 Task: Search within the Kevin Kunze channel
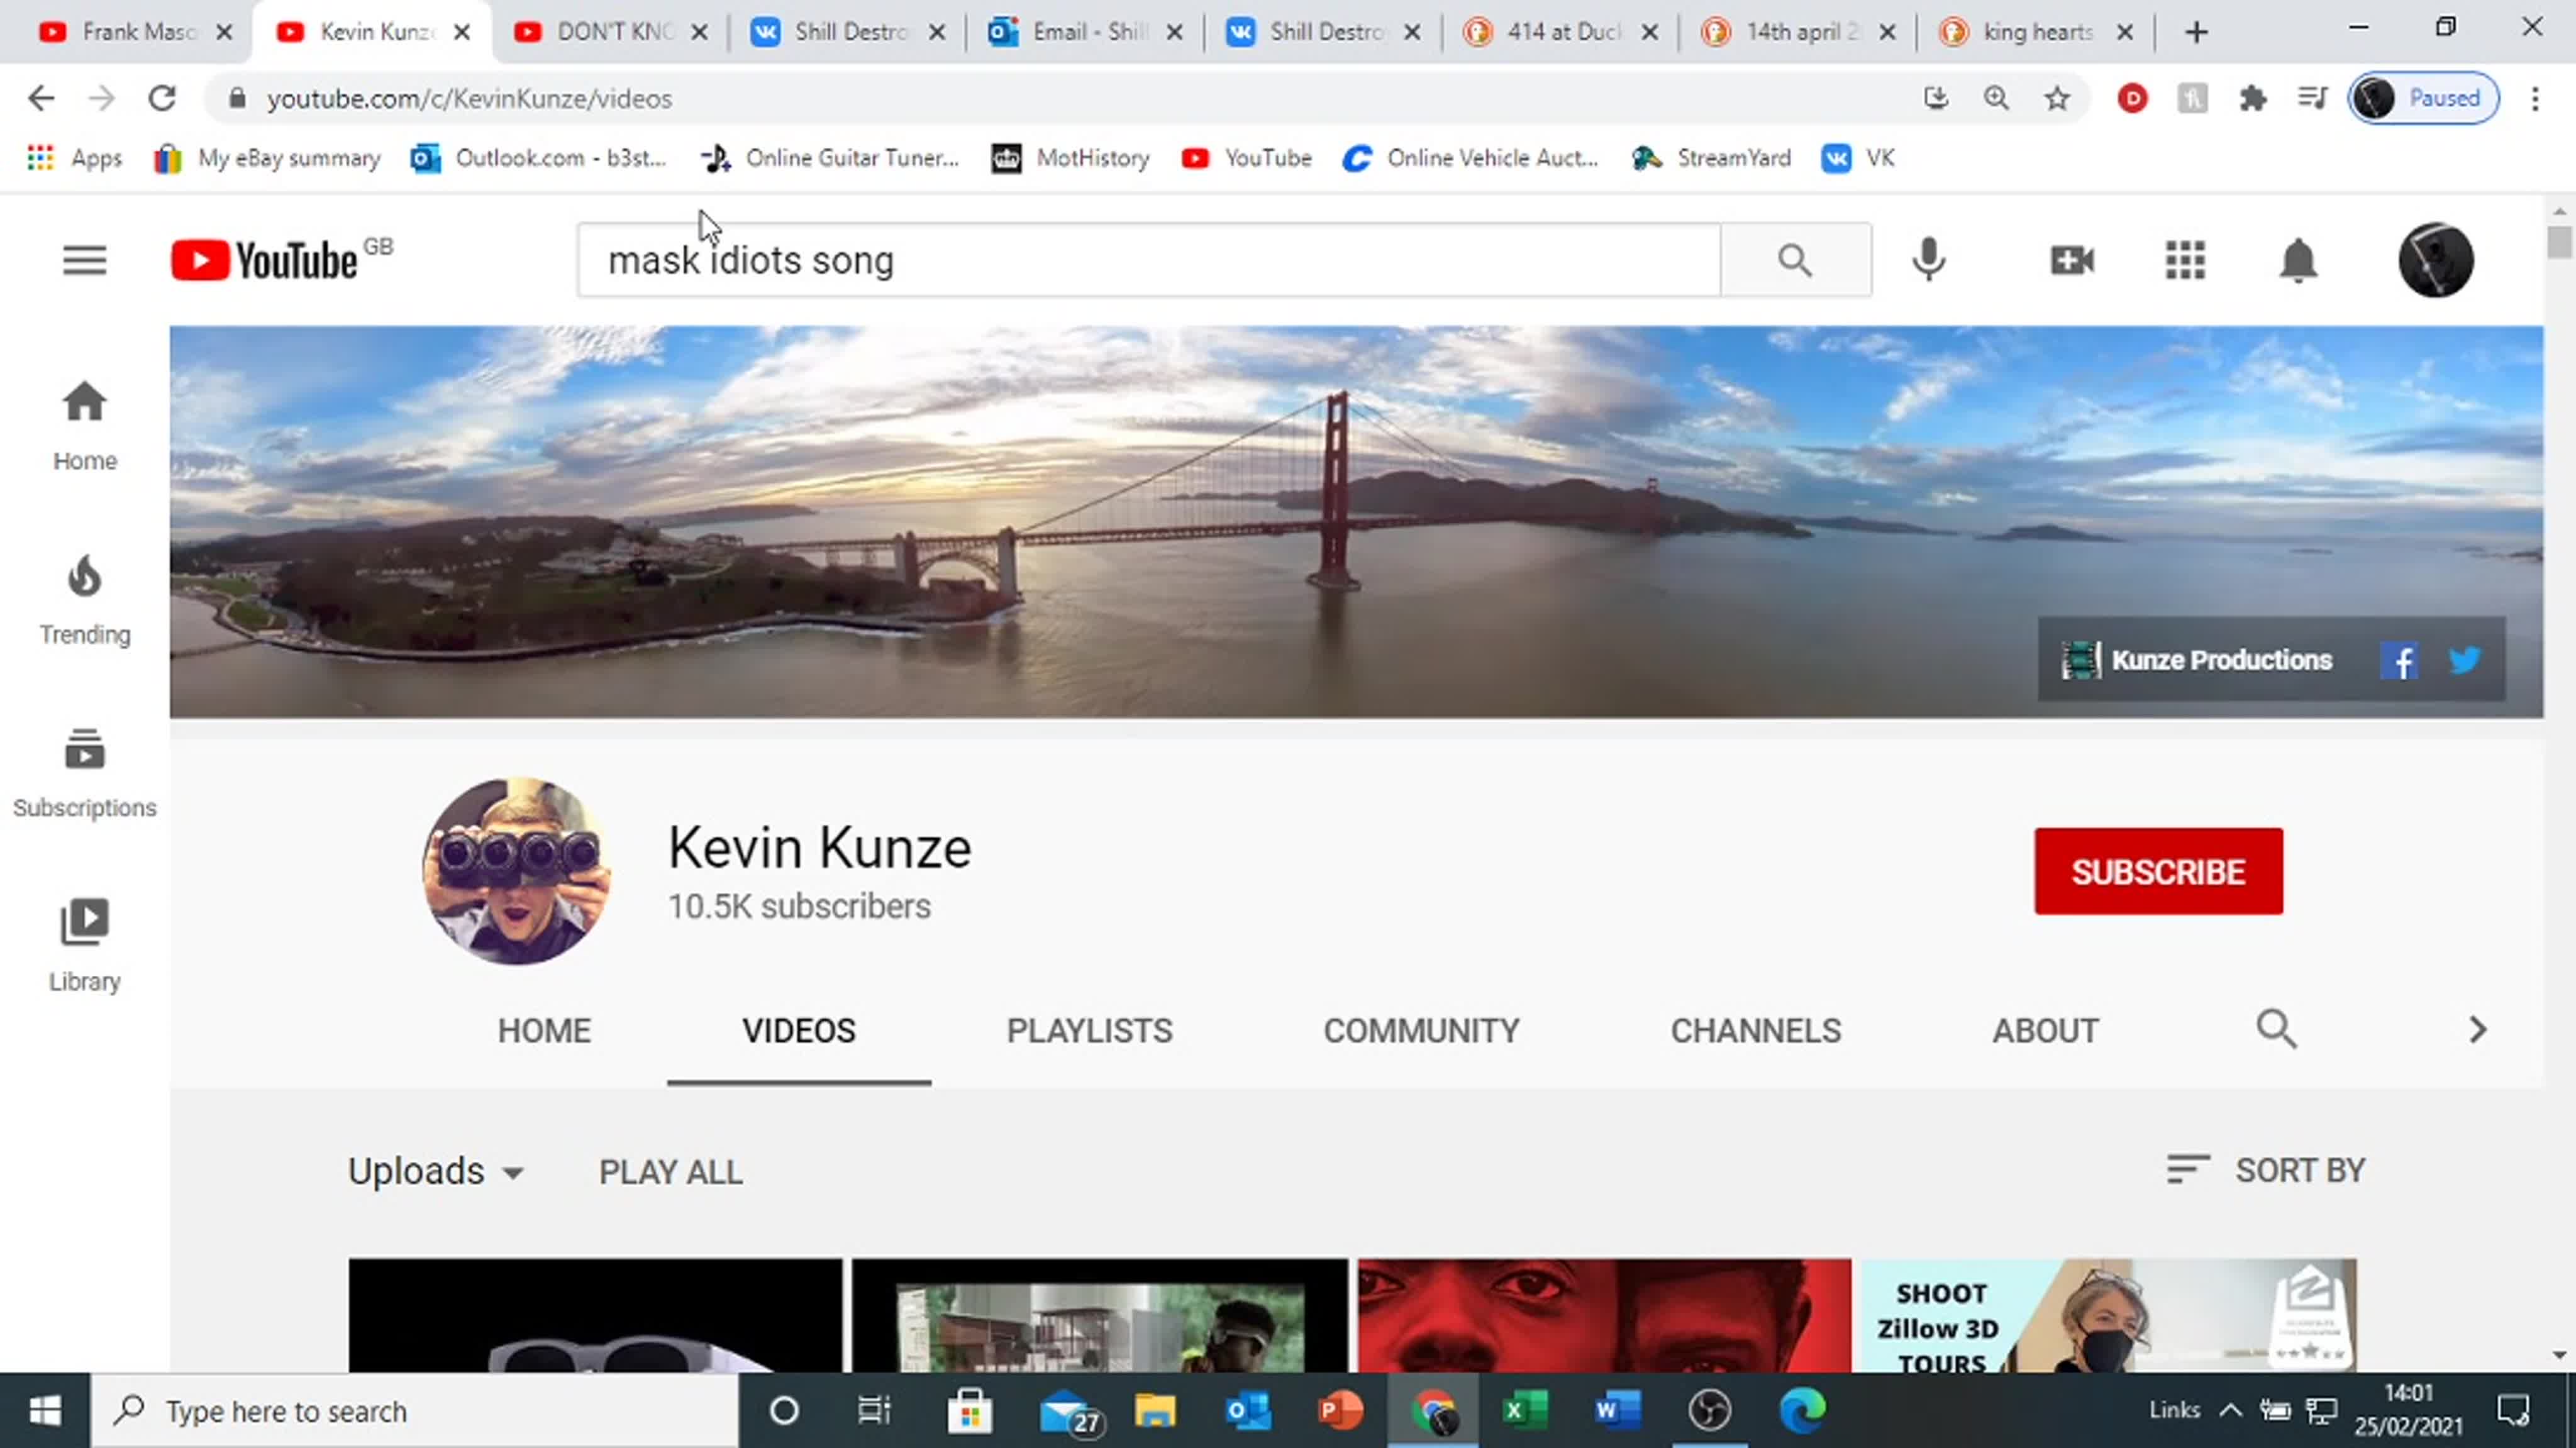pos(2276,1029)
